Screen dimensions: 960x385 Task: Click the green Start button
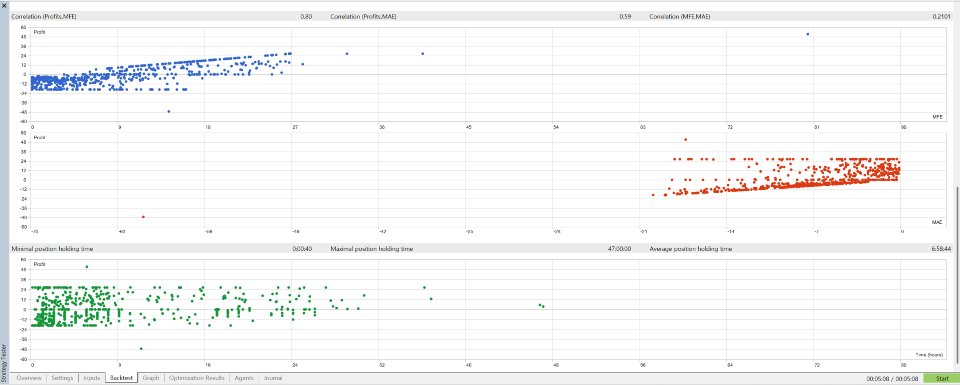942,379
